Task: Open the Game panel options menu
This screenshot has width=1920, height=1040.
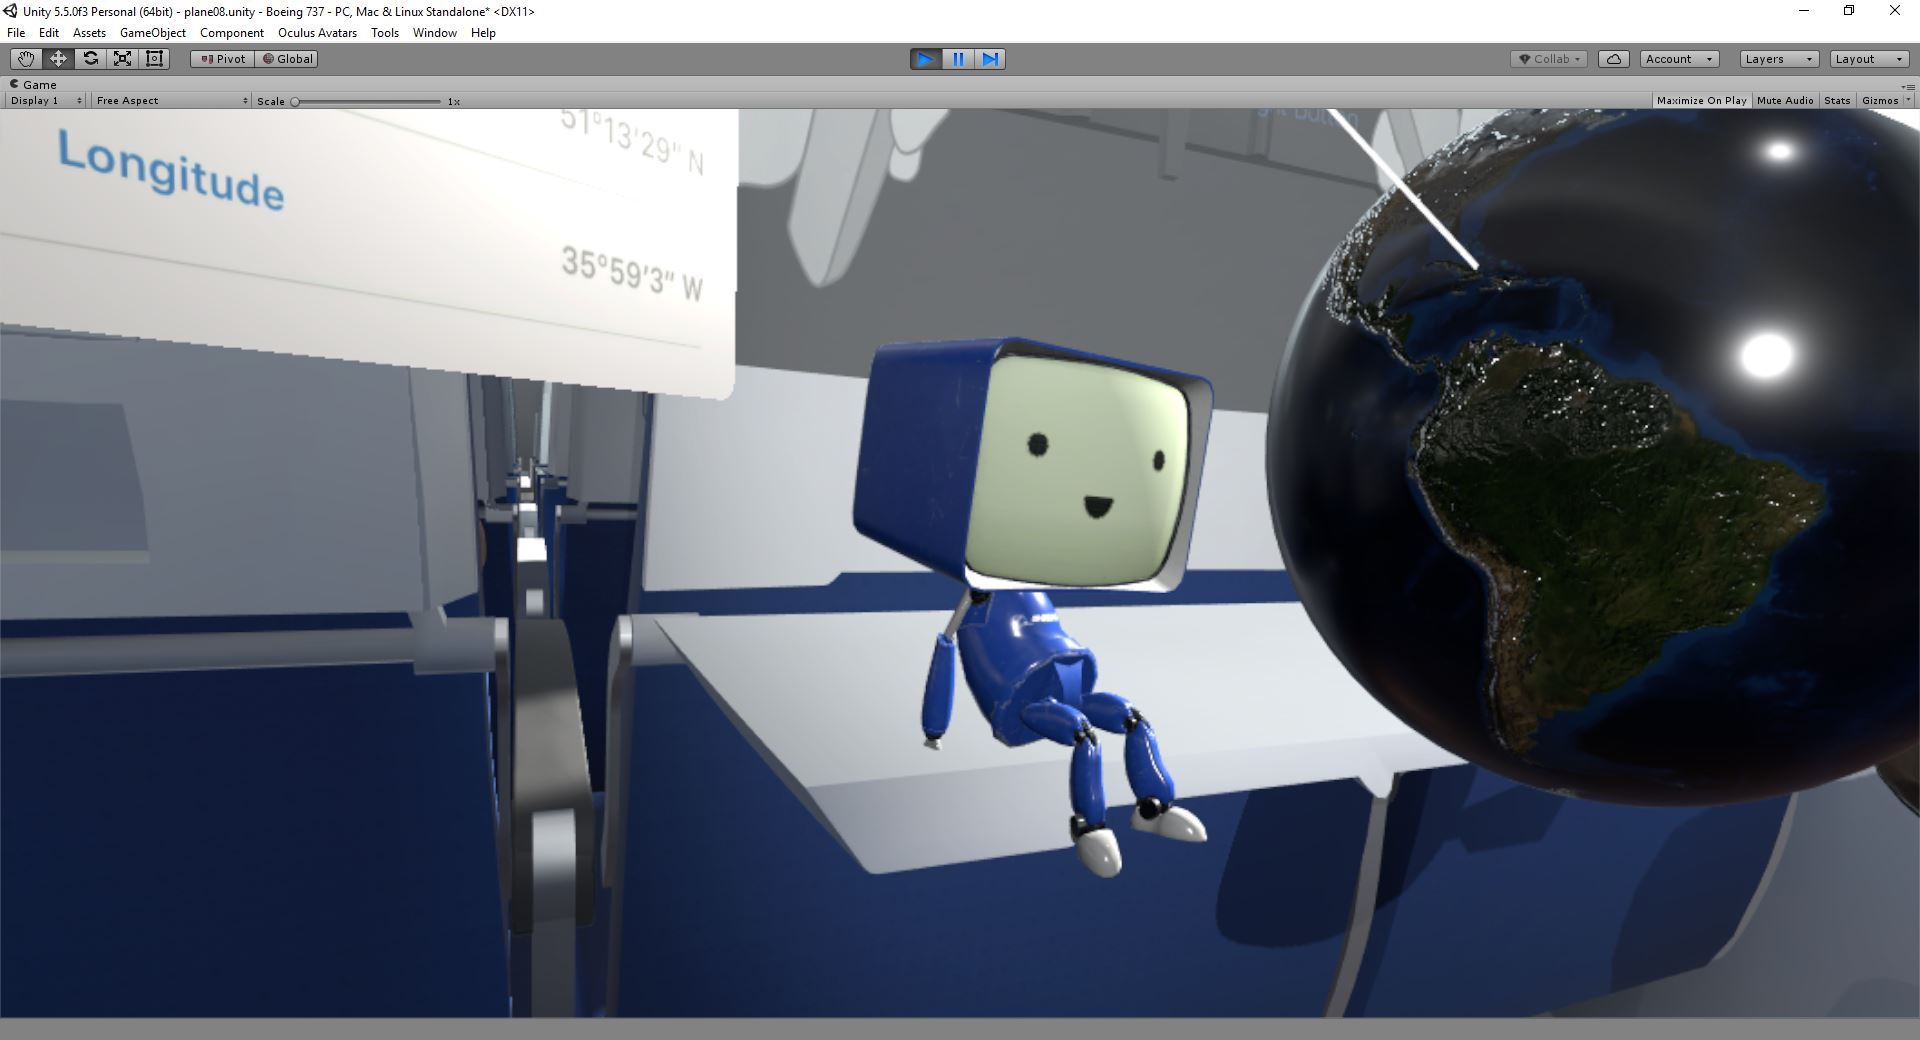Action: 1910,86
